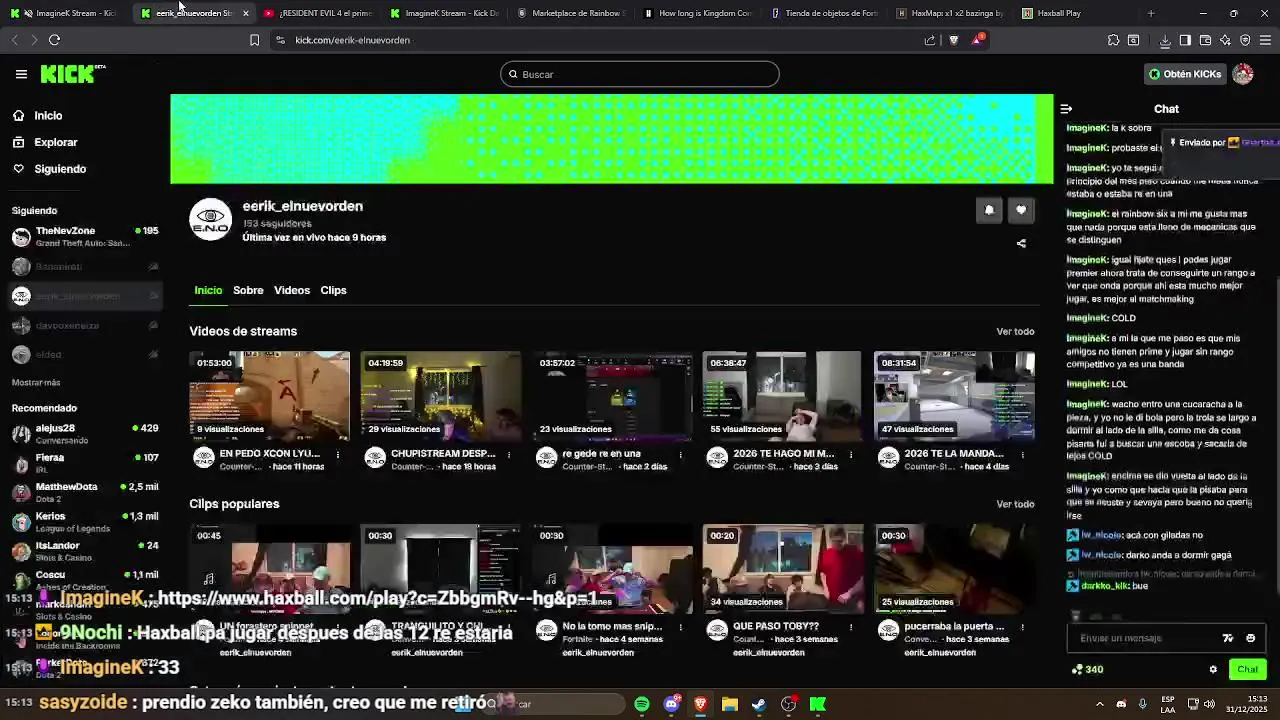Open the hamburger sidebar menu next to the KICK logo
Viewport: 1280px width, 720px height.
[x=21, y=74]
